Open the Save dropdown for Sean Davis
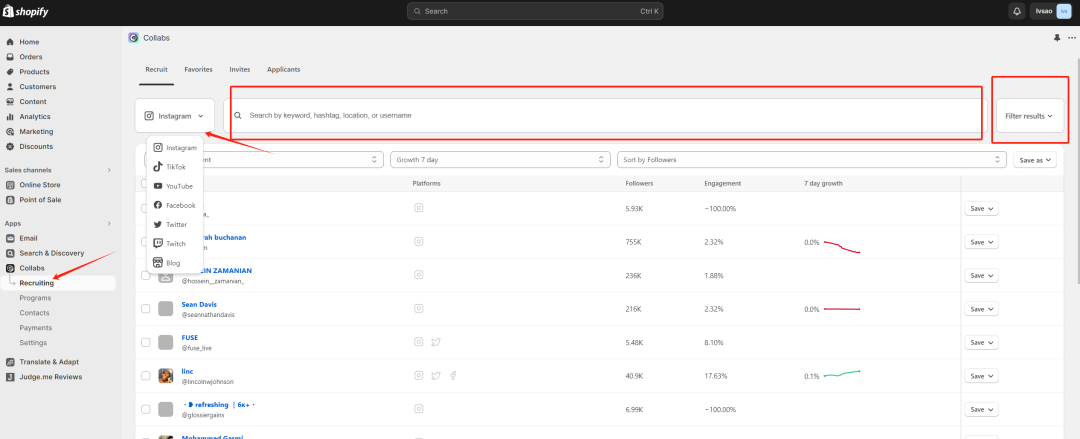This screenshot has height=439, width=1080. point(981,309)
